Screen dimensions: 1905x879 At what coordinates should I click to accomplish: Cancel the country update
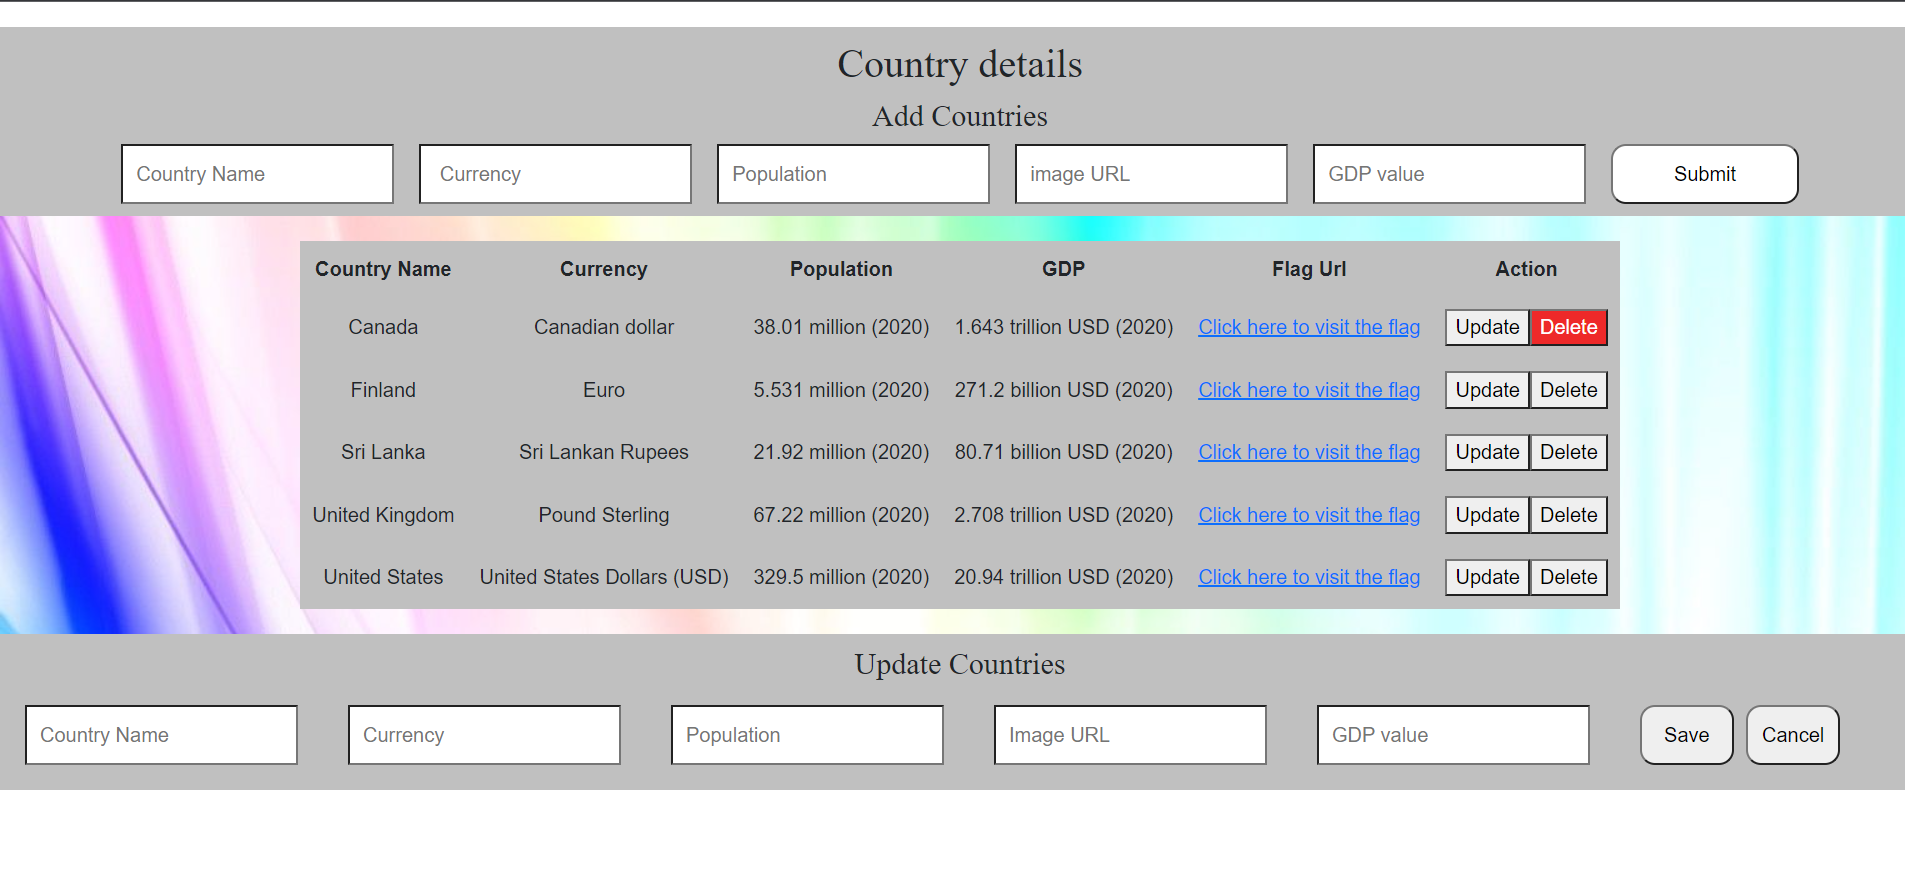tap(1792, 735)
